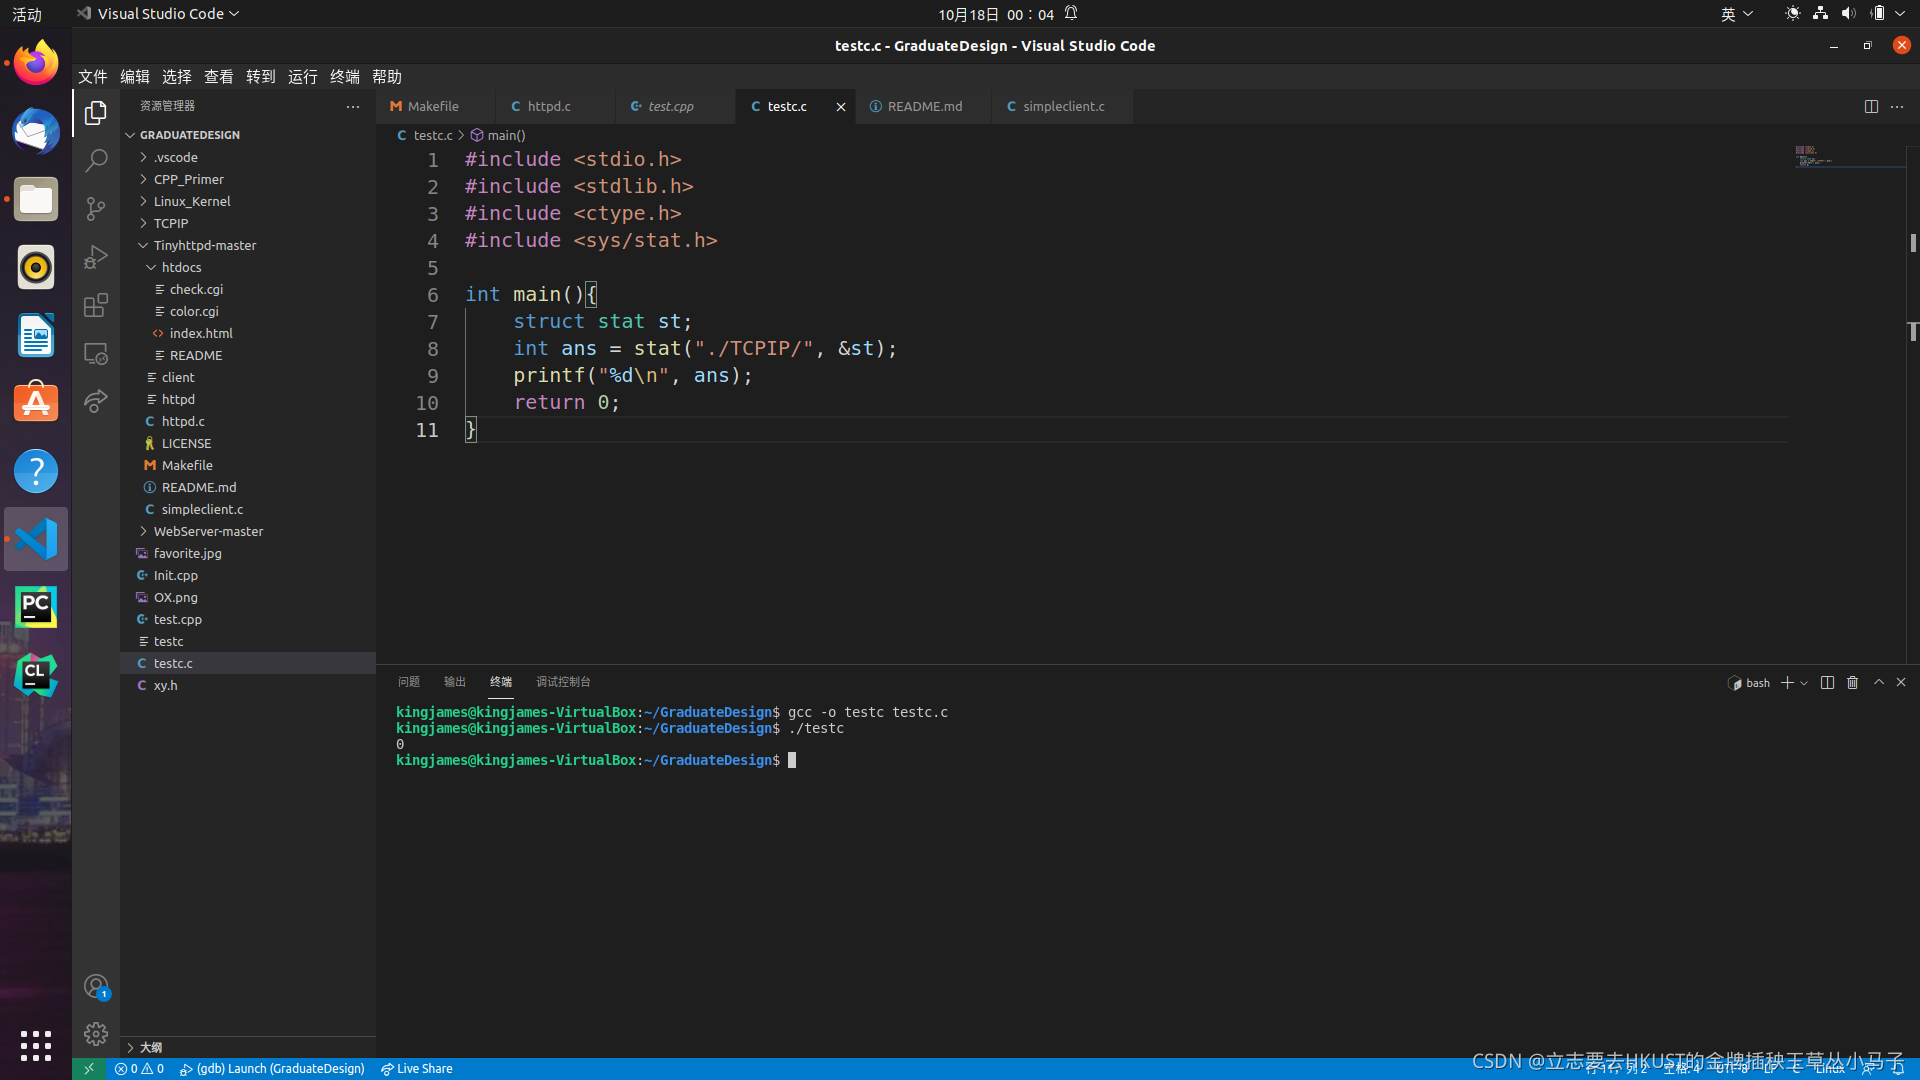Switch to the httpd.c tab

(555, 106)
